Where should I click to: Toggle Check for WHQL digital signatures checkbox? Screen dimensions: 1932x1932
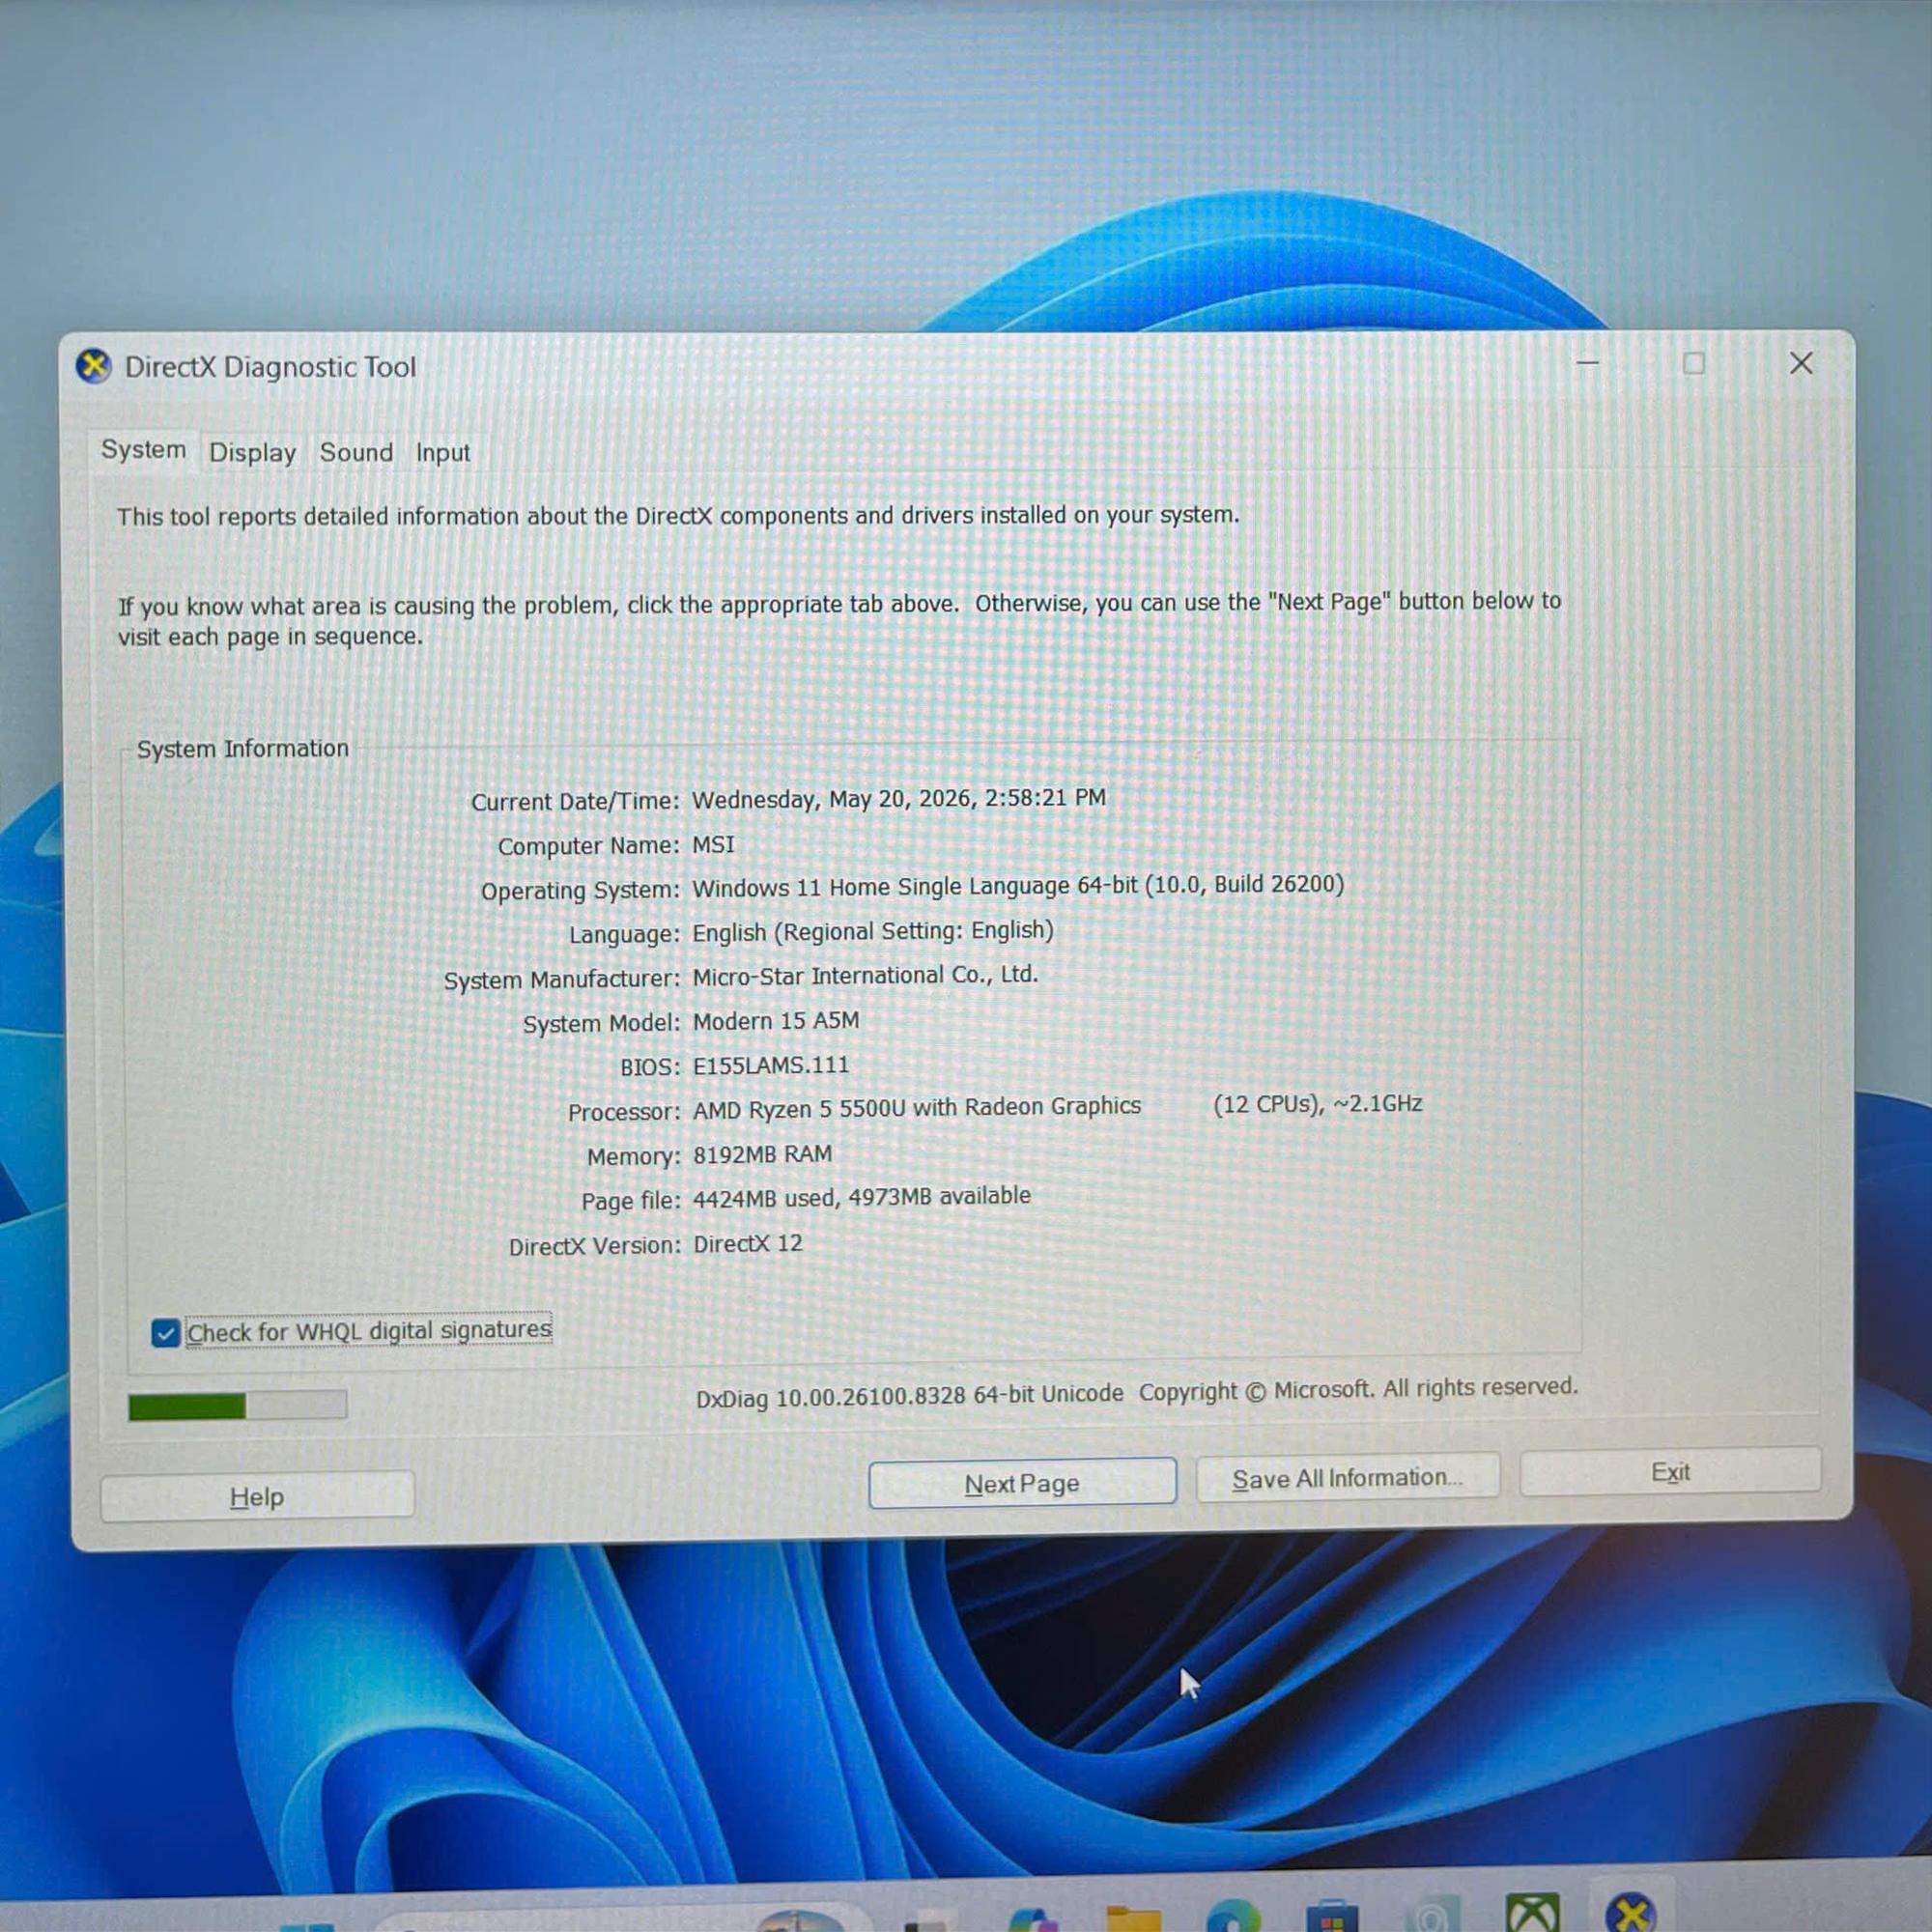coord(165,1333)
